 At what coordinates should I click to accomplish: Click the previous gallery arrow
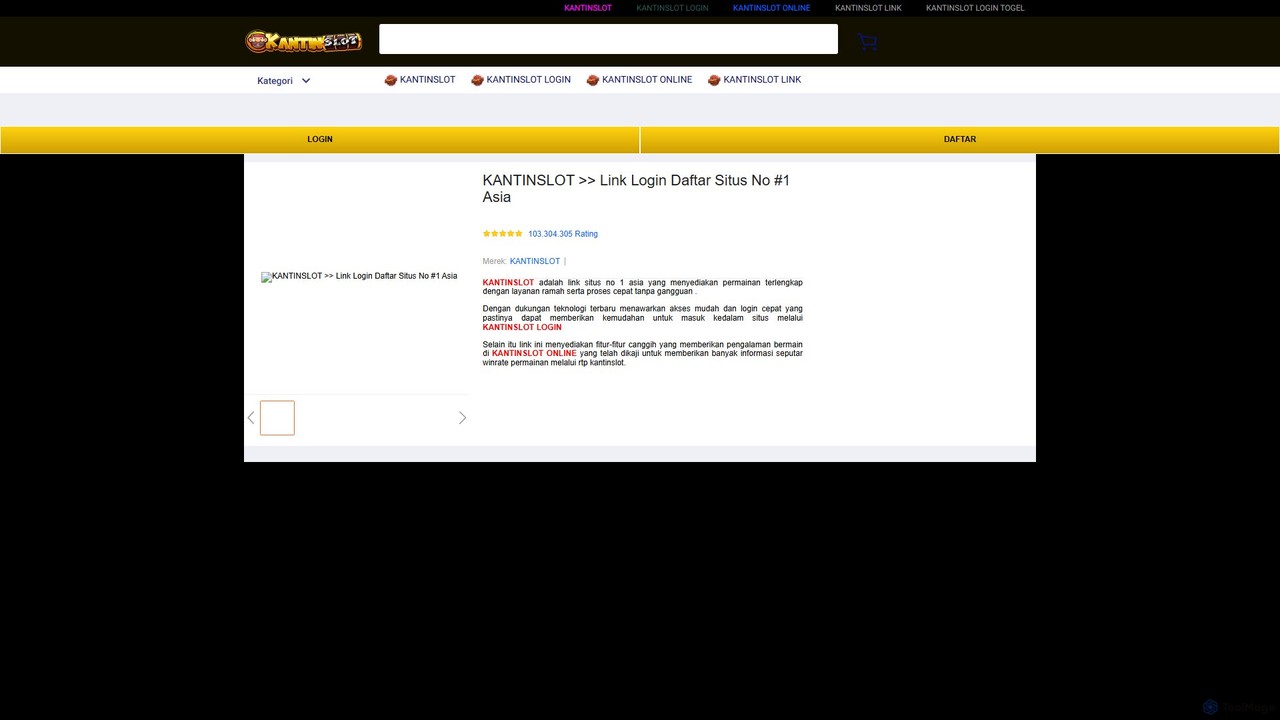[251, 418]
